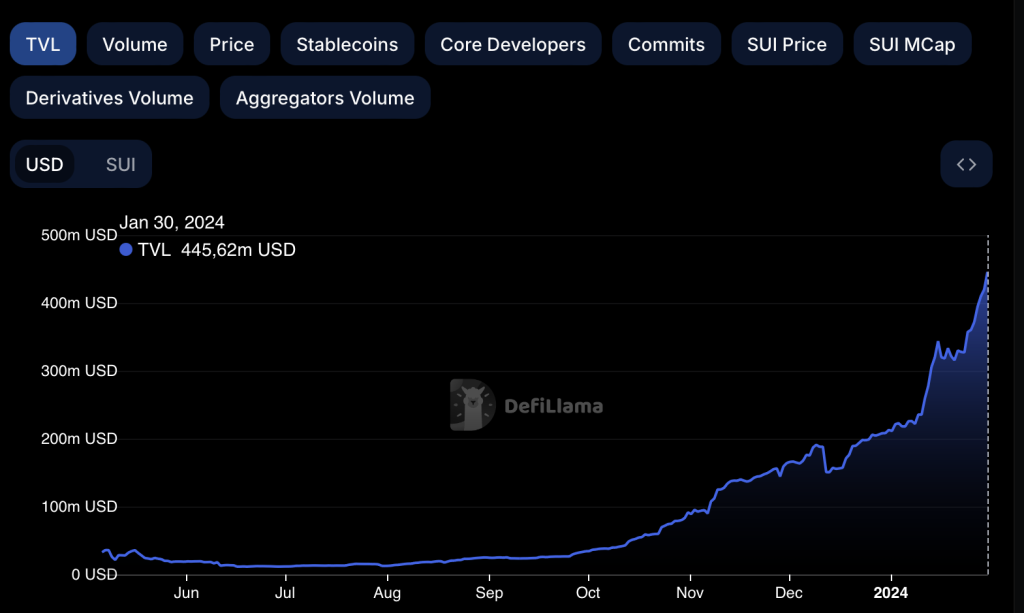Turn on the Price chart toggle

(232, 44)
